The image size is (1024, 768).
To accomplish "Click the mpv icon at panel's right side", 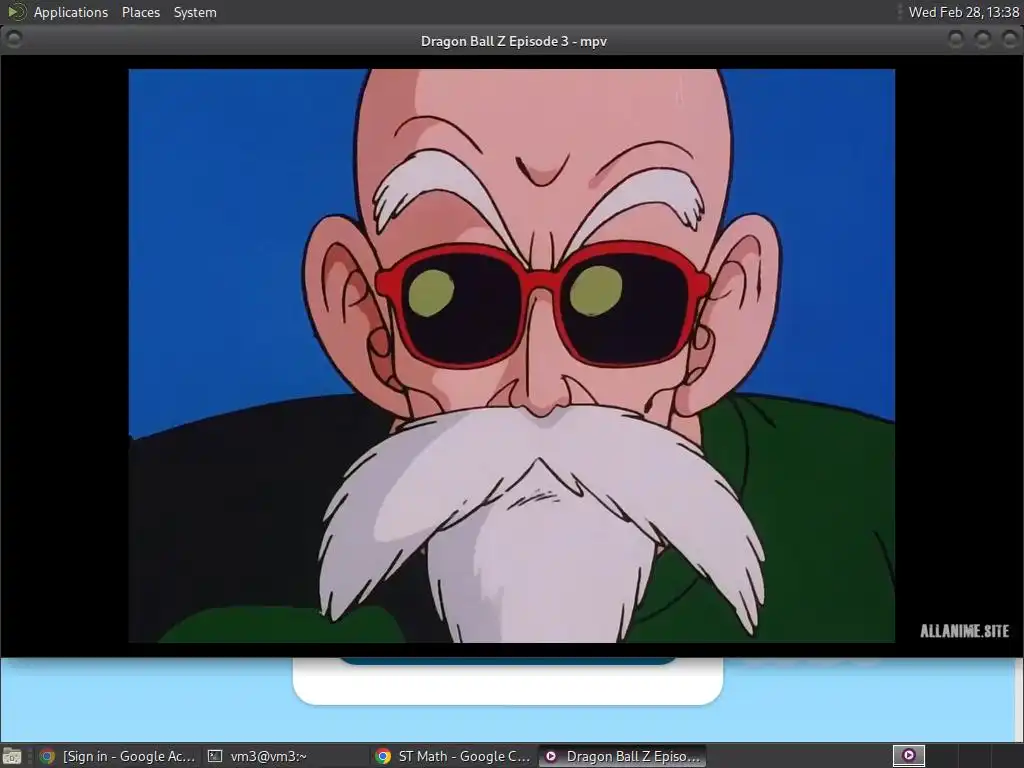I will [908, 756].
